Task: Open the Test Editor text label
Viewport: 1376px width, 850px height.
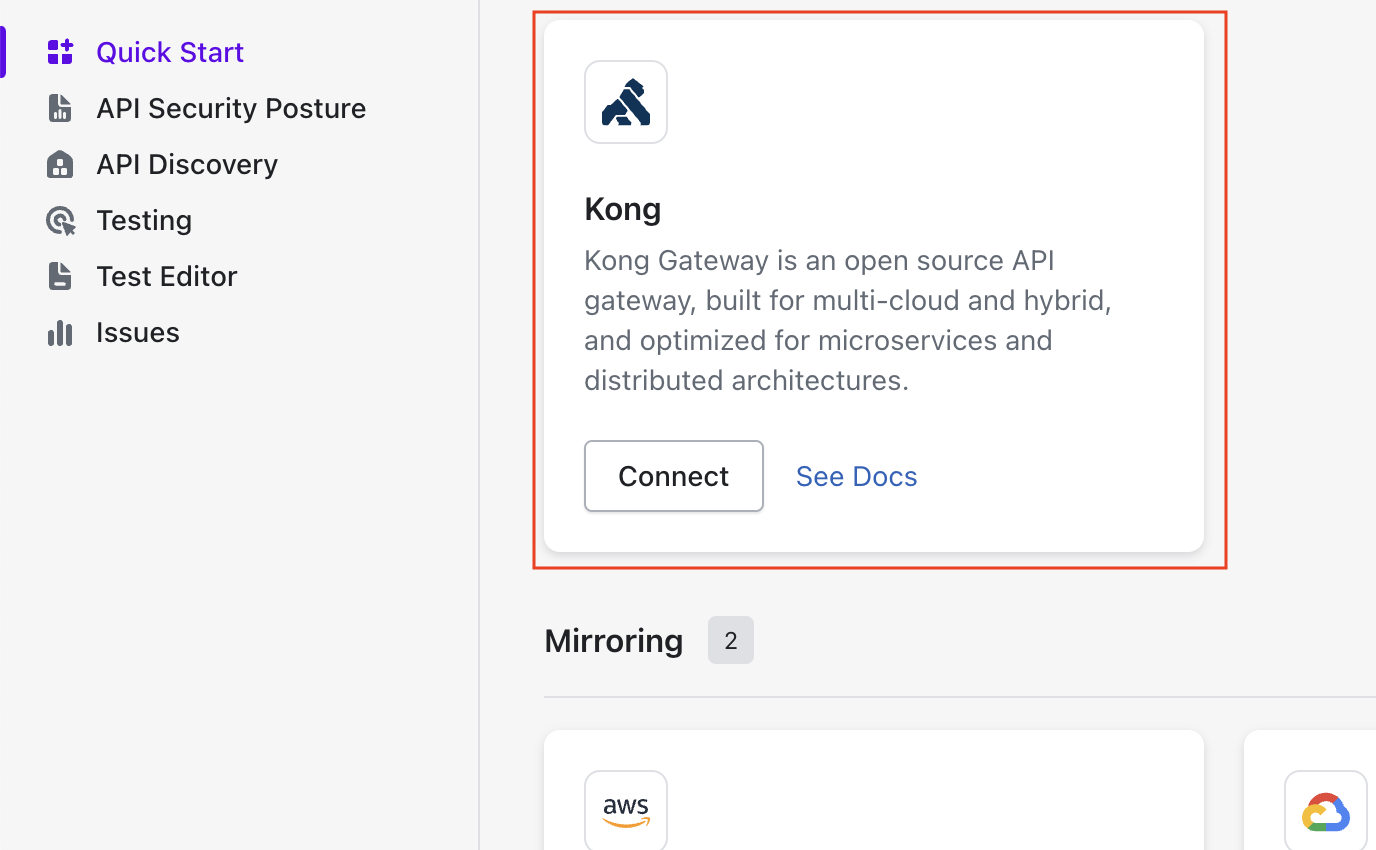Action: [167, 276]
